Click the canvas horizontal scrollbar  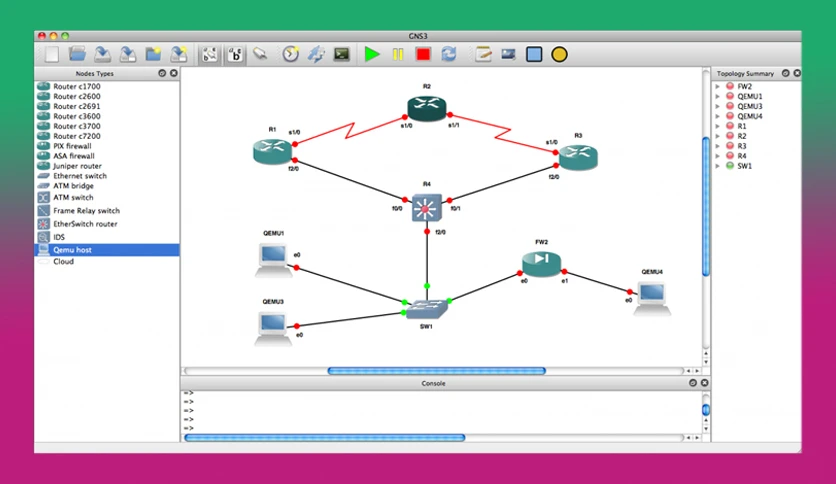click(x=436, y=371)
